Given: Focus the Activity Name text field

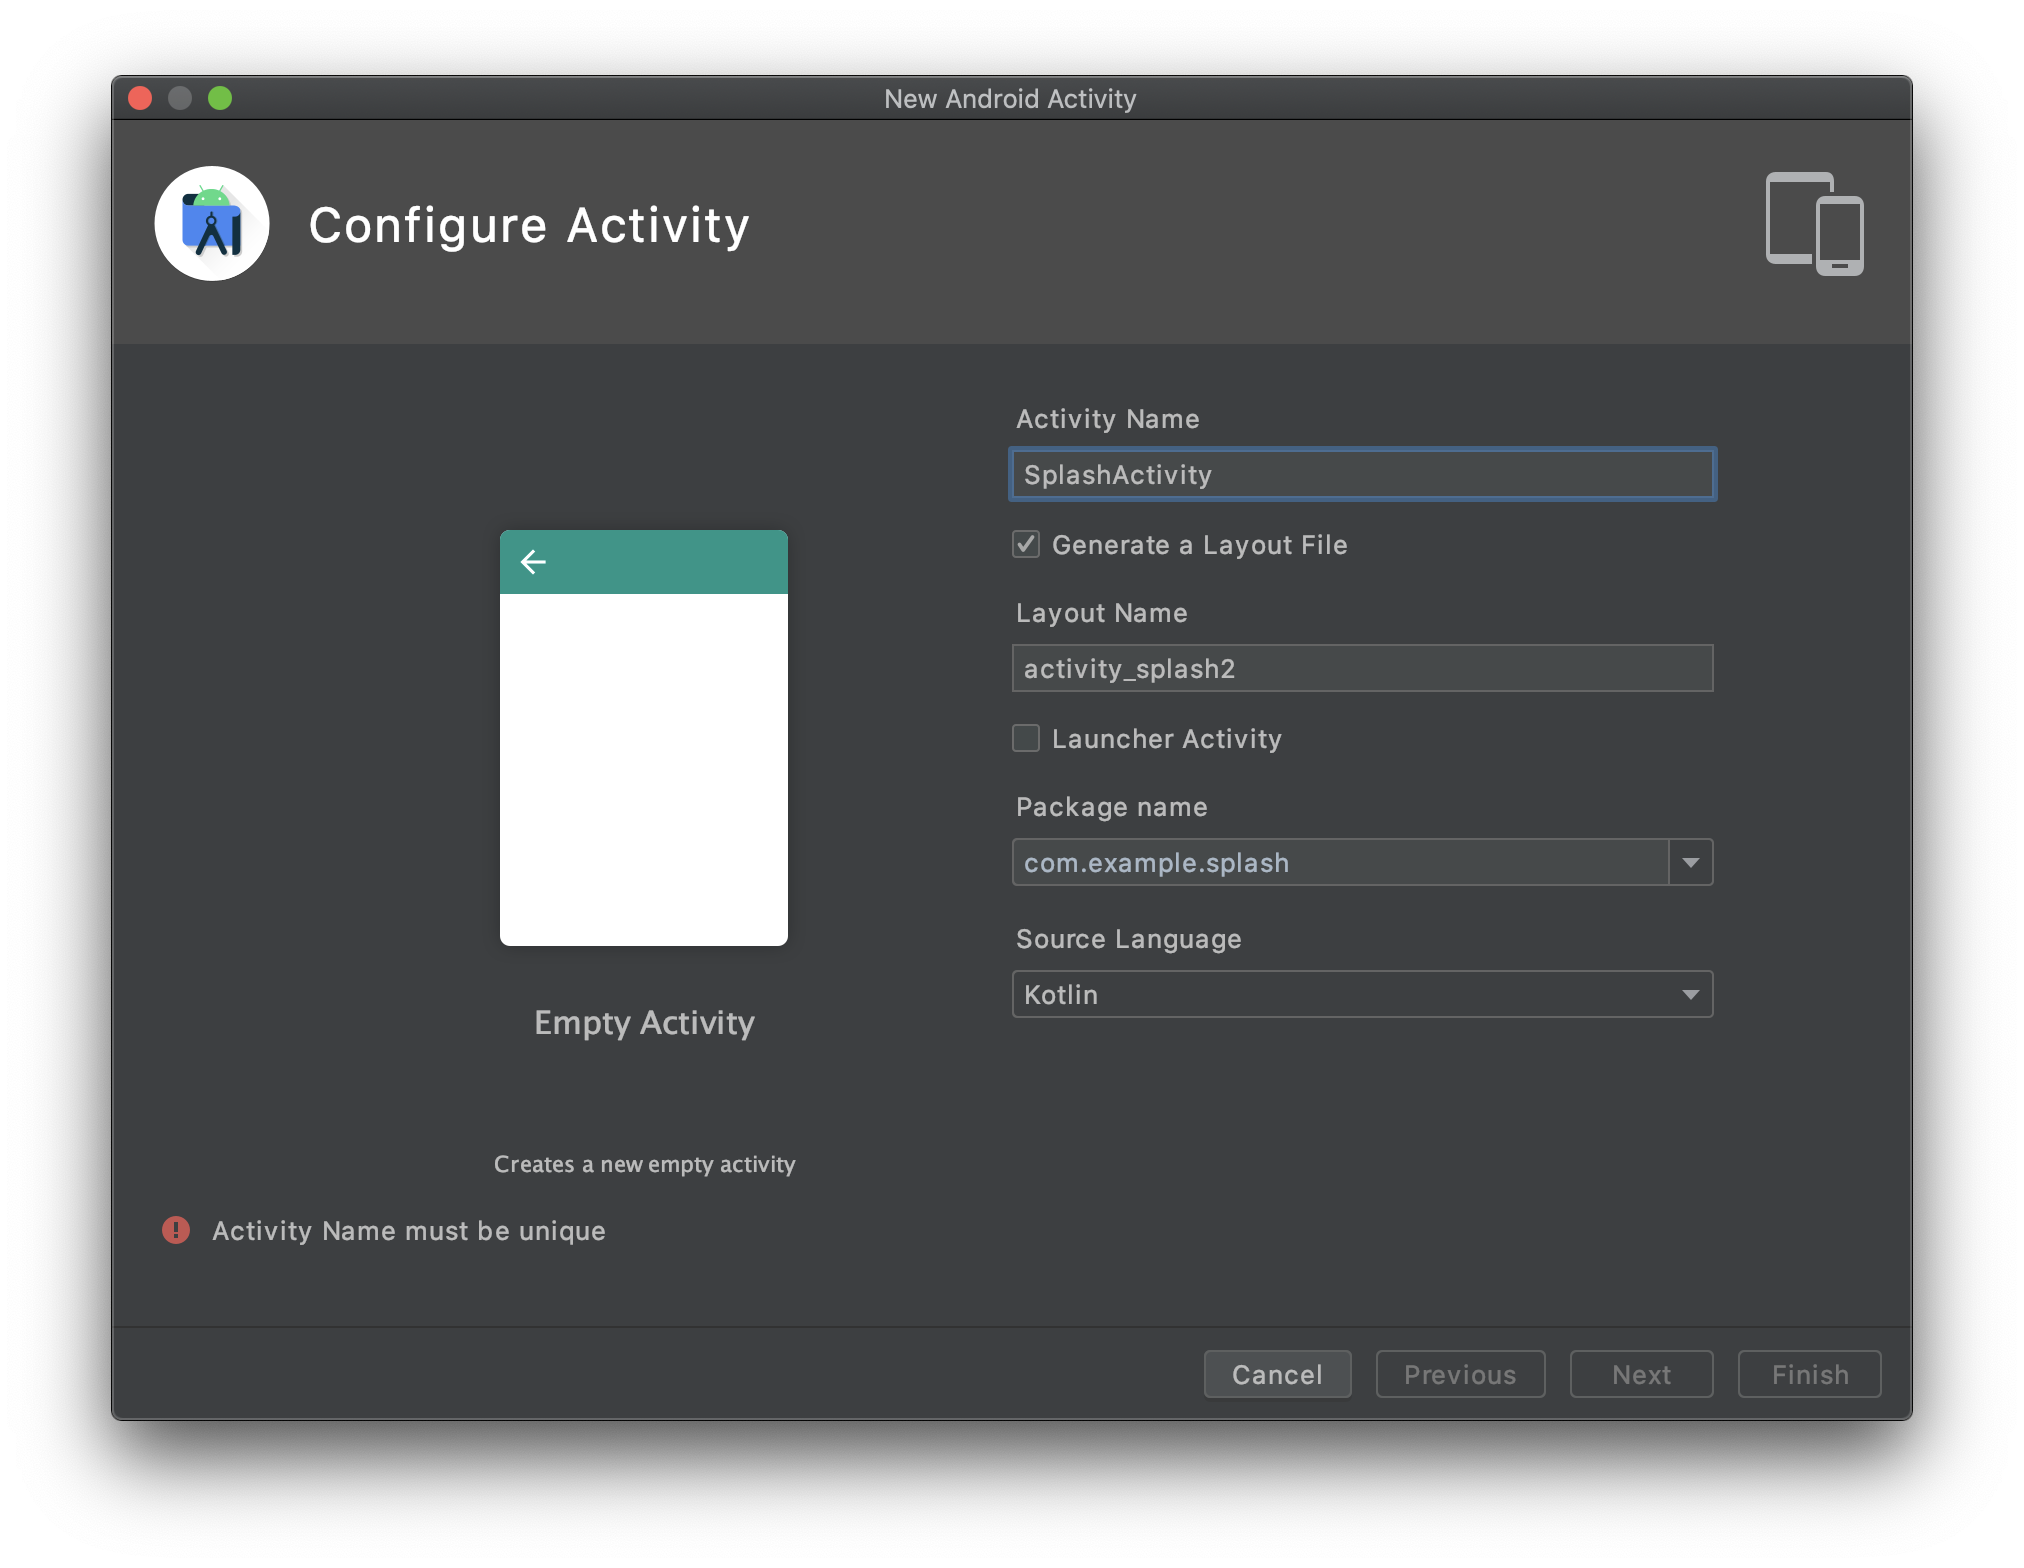Looking at the screenshot, I should (x=1362, y=474).
